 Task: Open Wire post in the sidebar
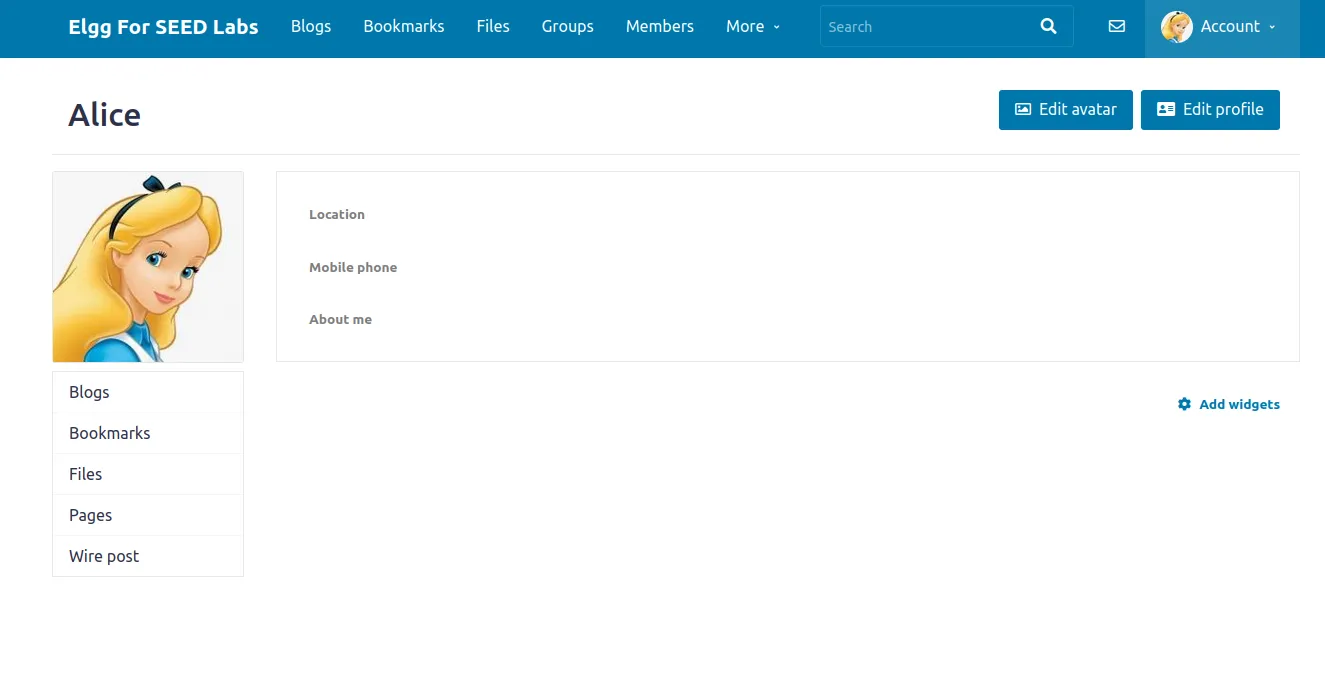pyautogui.click(x=104, y=556)
